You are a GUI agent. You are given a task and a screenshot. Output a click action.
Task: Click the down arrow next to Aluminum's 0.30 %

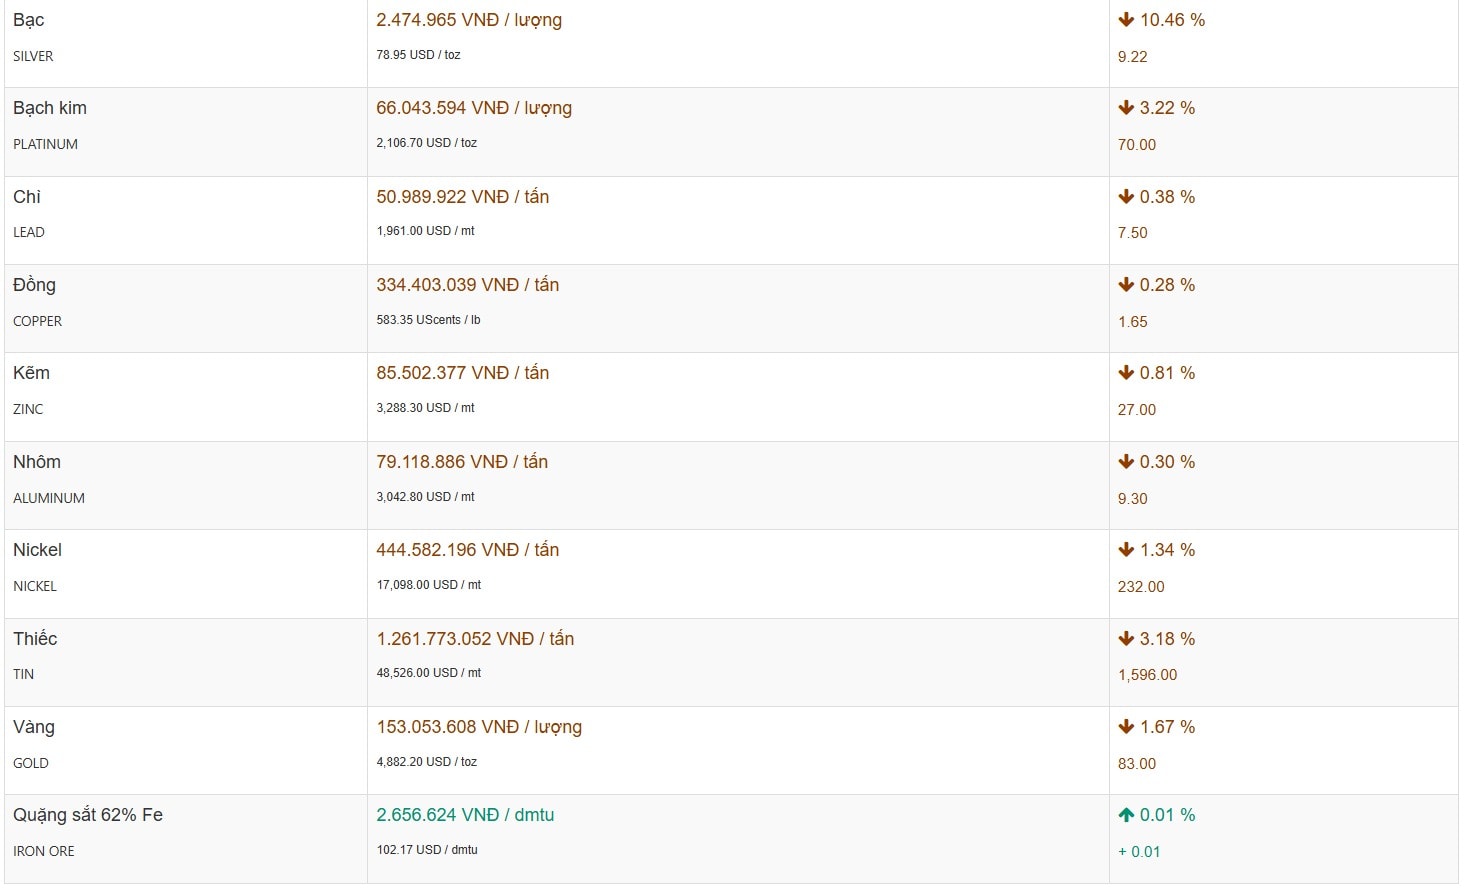click(x=1126, y=462)
